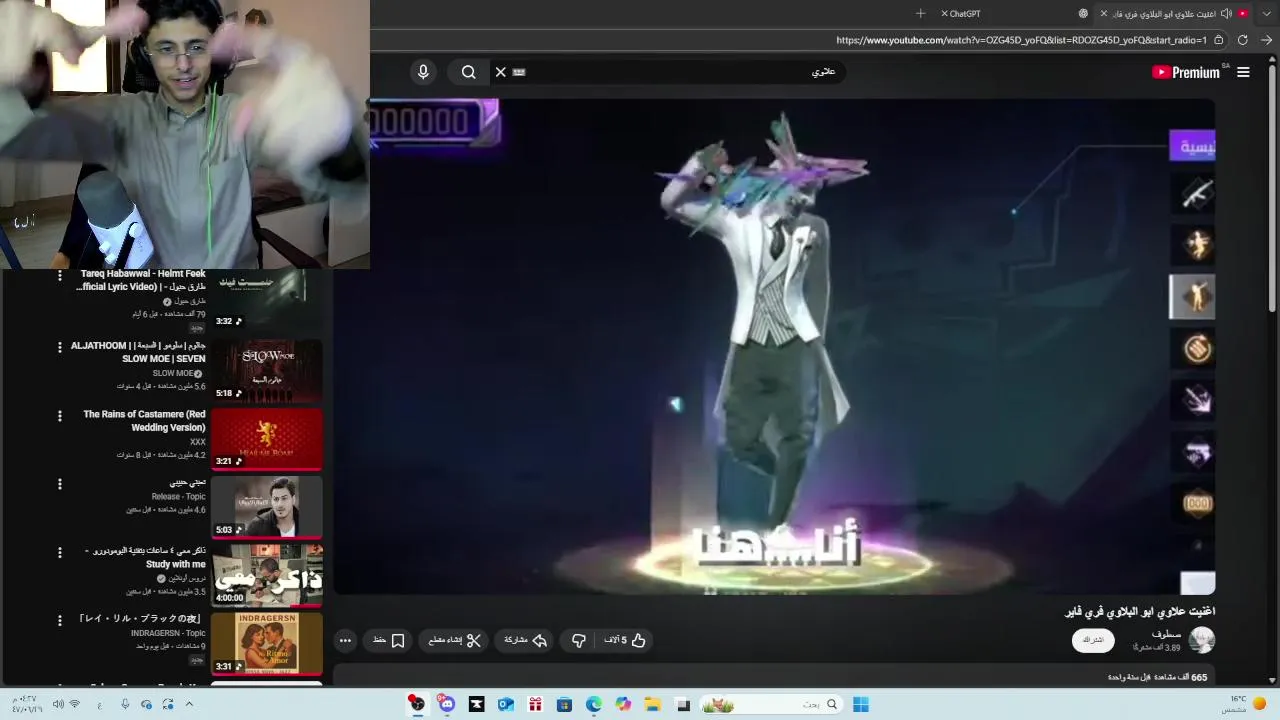Open the weather widget showing 16°C
This screenshot has width=1280, height=720.
pos(1244,704)
